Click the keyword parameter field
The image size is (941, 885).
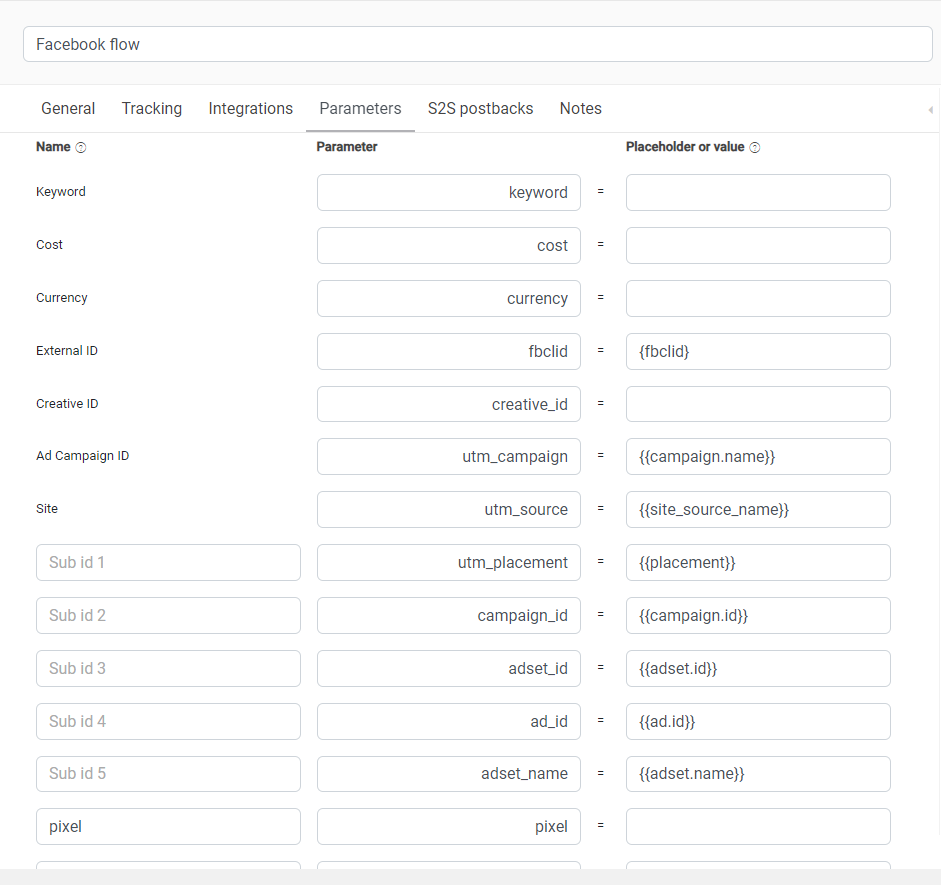tap(449, 193)
